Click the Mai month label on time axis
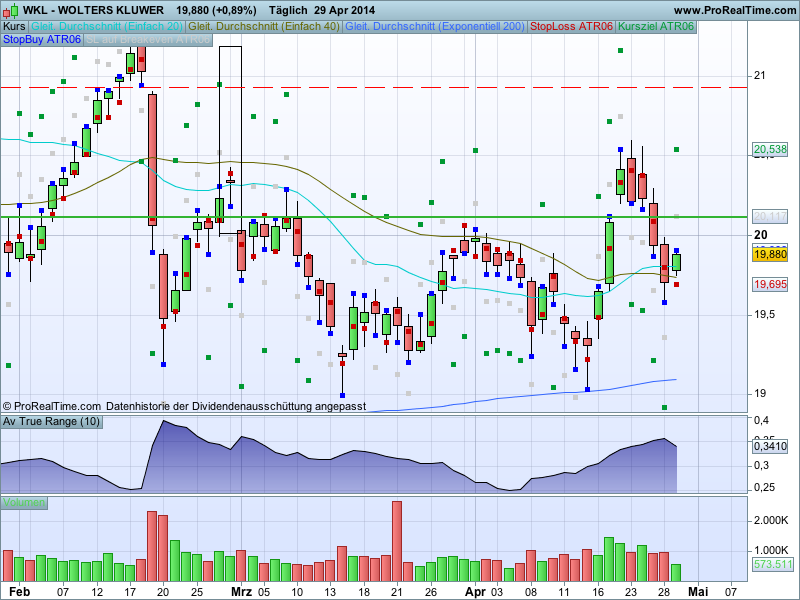 pyautogui.click(x=698, y=592)
